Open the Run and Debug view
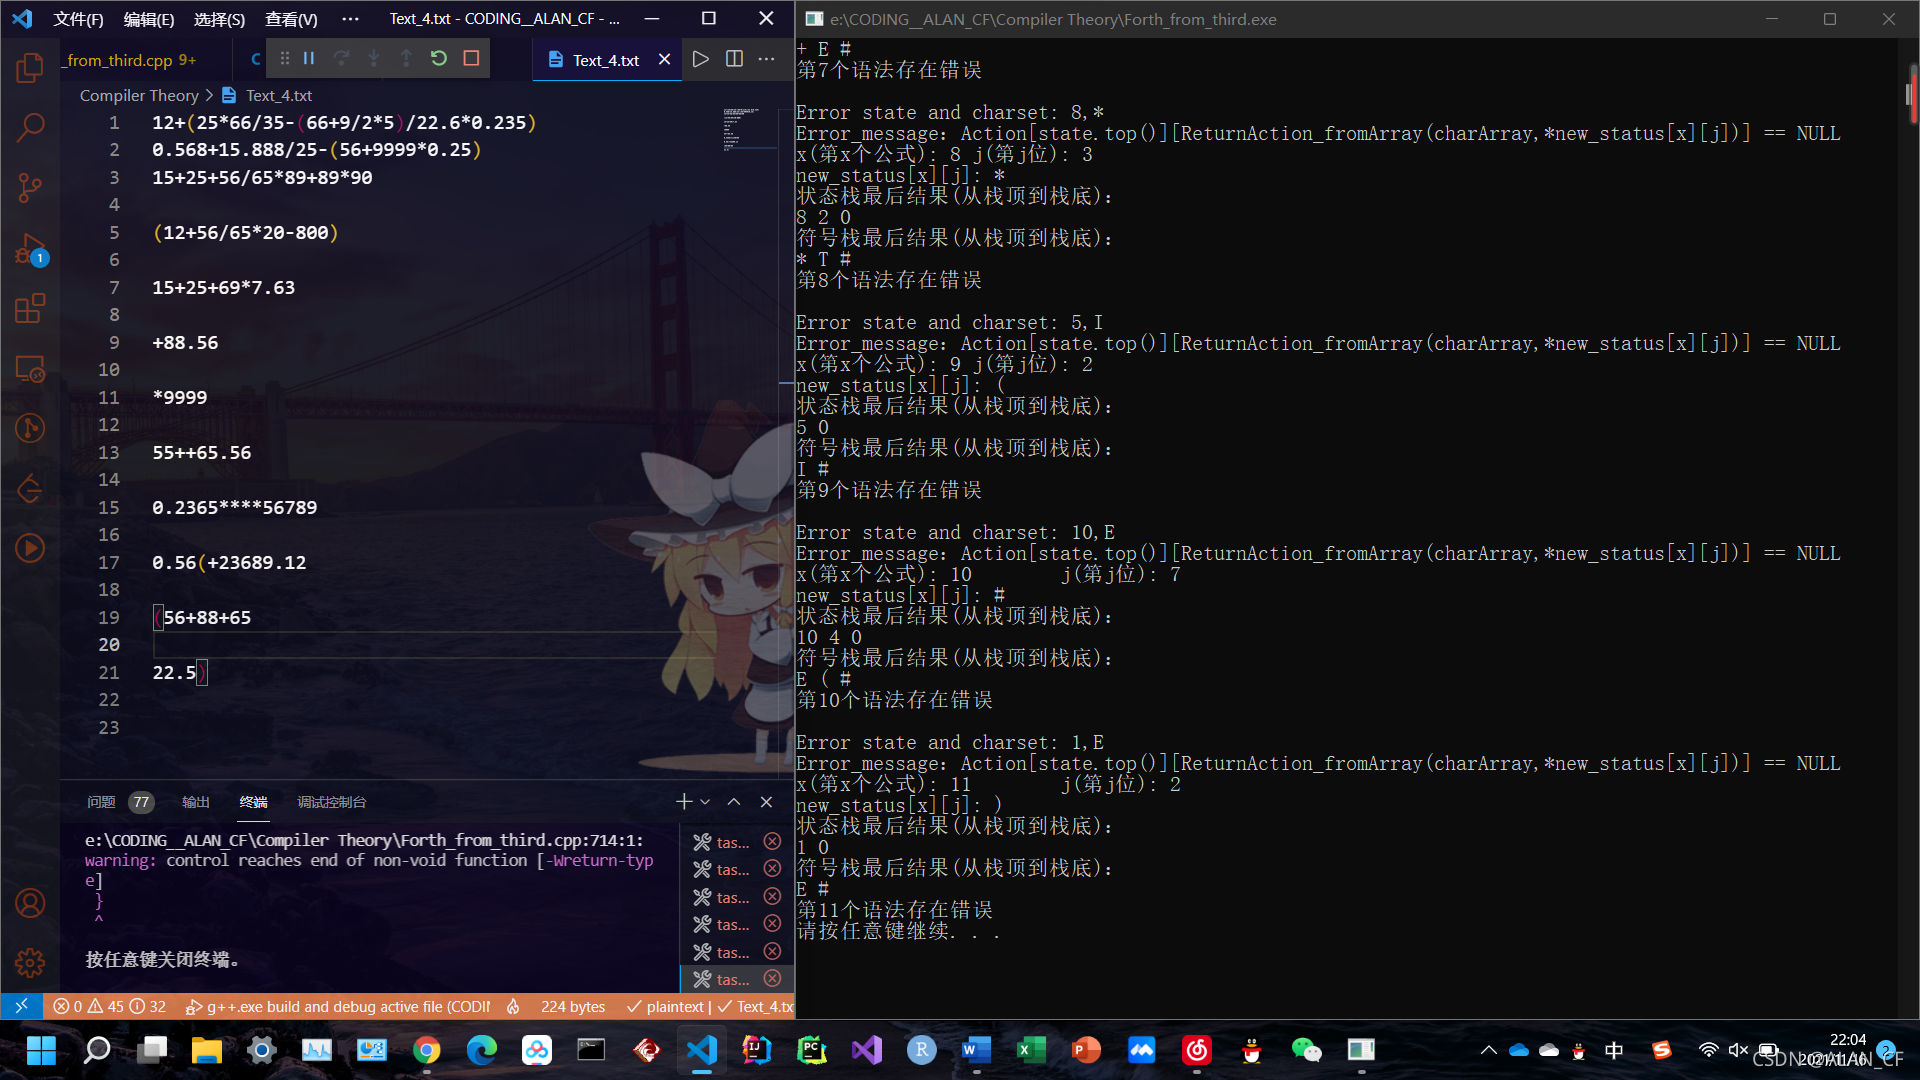Viewport: 1920px width, 1080px height. pos(30,248)
